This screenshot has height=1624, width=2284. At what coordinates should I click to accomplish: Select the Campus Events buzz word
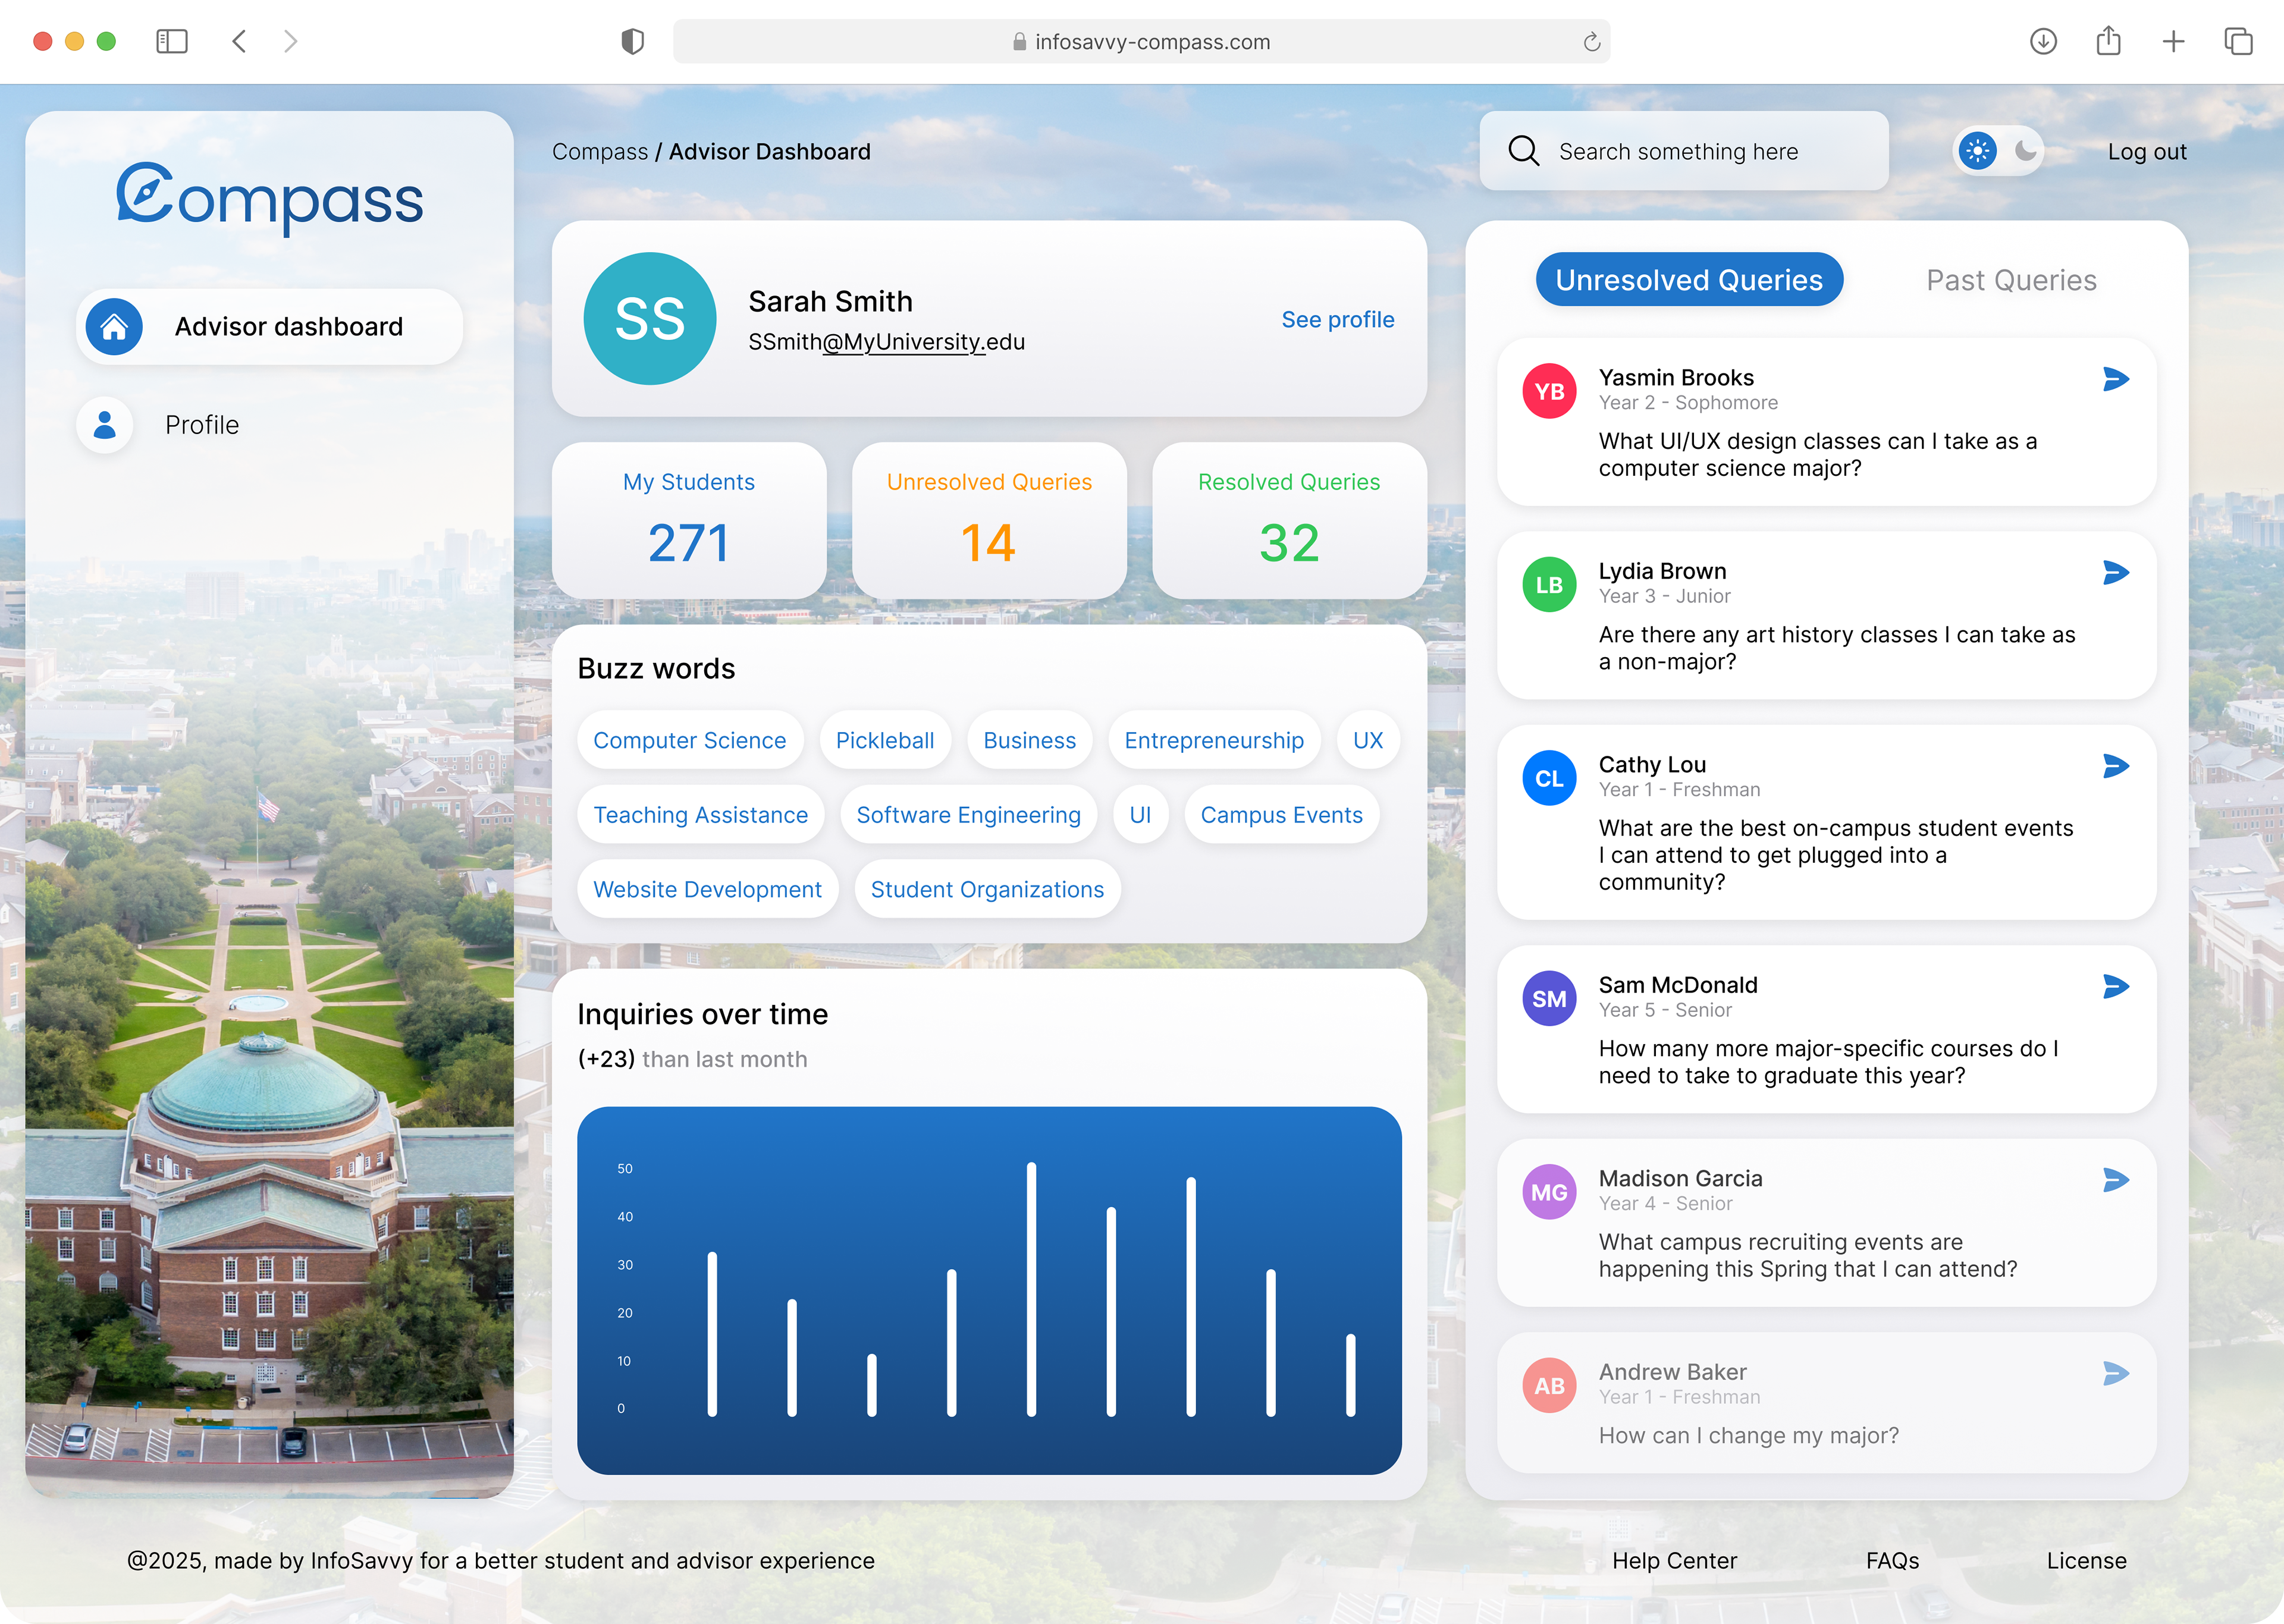click(1281, 815)
